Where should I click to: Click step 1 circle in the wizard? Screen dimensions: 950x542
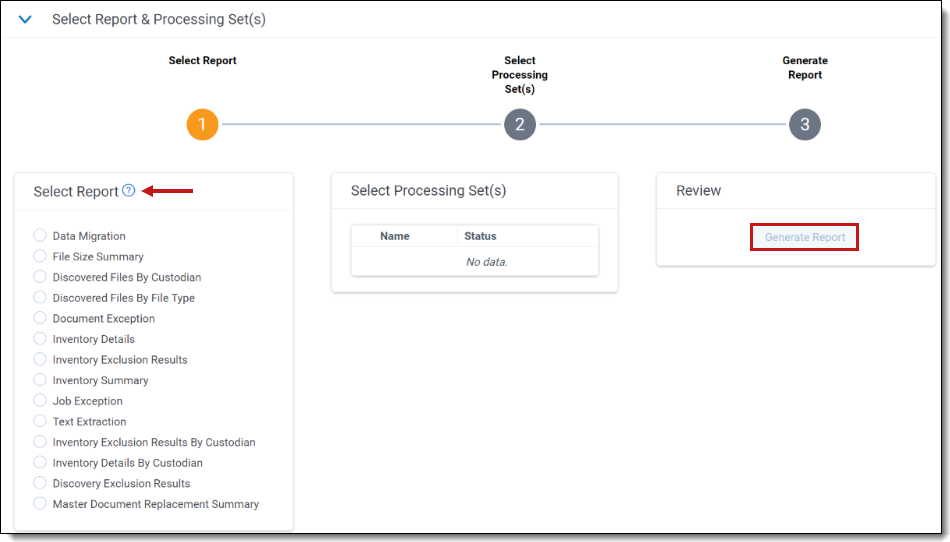click(x=202, y=125)
